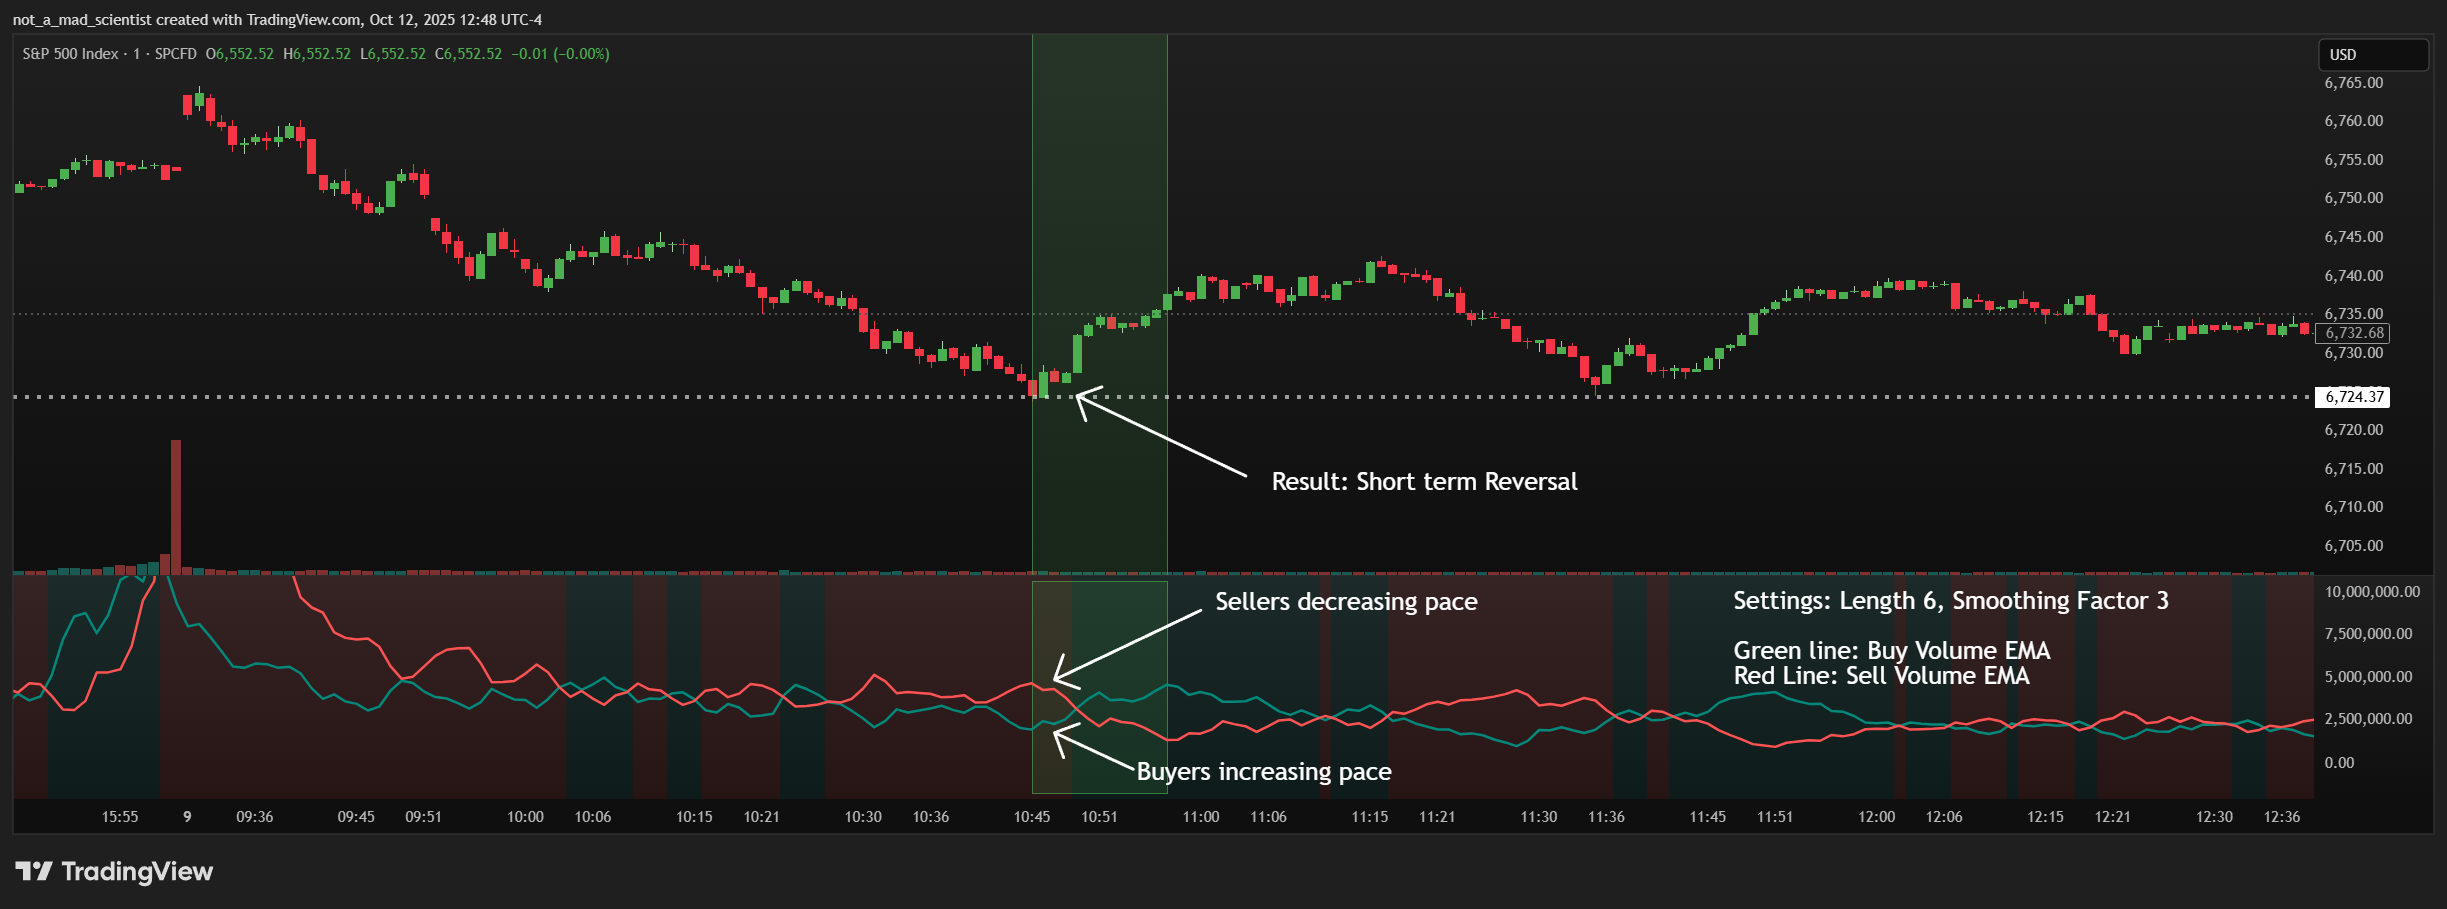Click the 11:06 time axis label
Image resolution: width=2447 pixels, height=909 pixels.
point(1269,817)
